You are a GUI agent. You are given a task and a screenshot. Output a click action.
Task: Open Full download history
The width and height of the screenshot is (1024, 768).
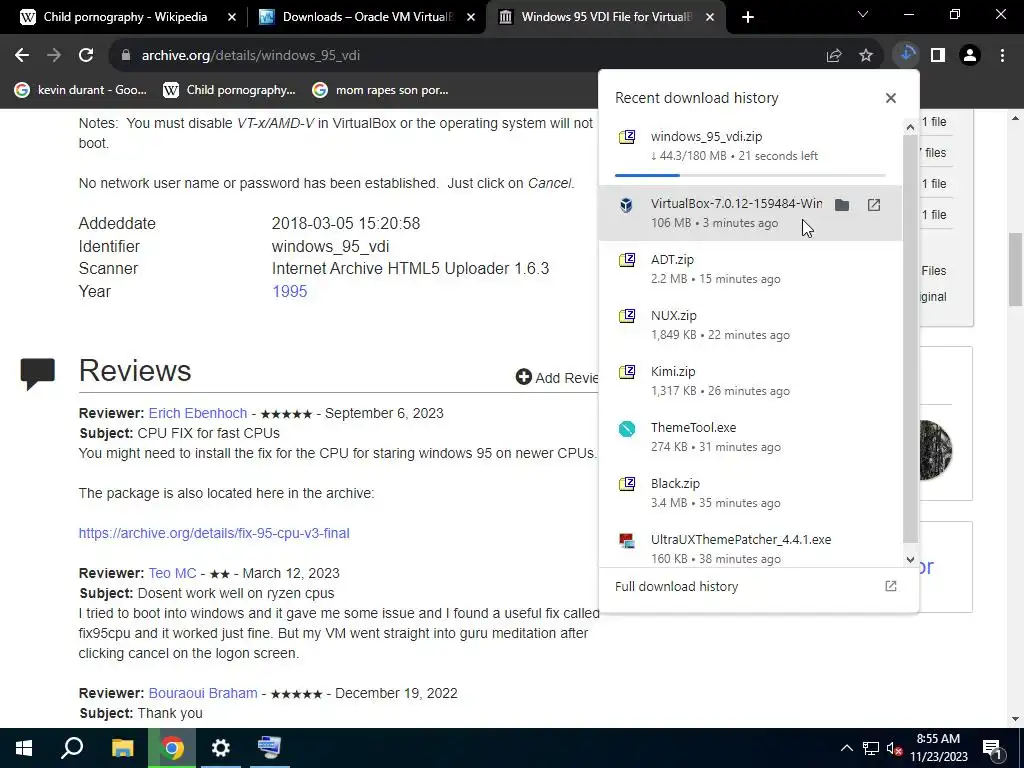pyautogui.click(x=677, y=586)
